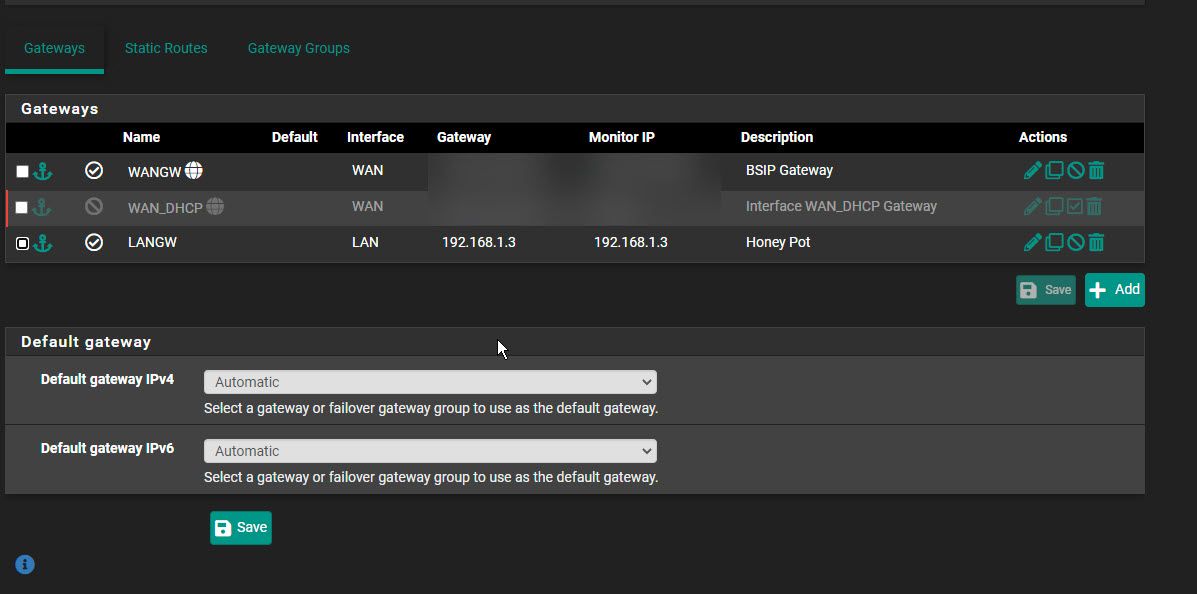Image resolution: width=1197 pixels, height=594 pixels.
Task: Click the disabled status icon for WAN_DHCP
Action: click(94, 206)
